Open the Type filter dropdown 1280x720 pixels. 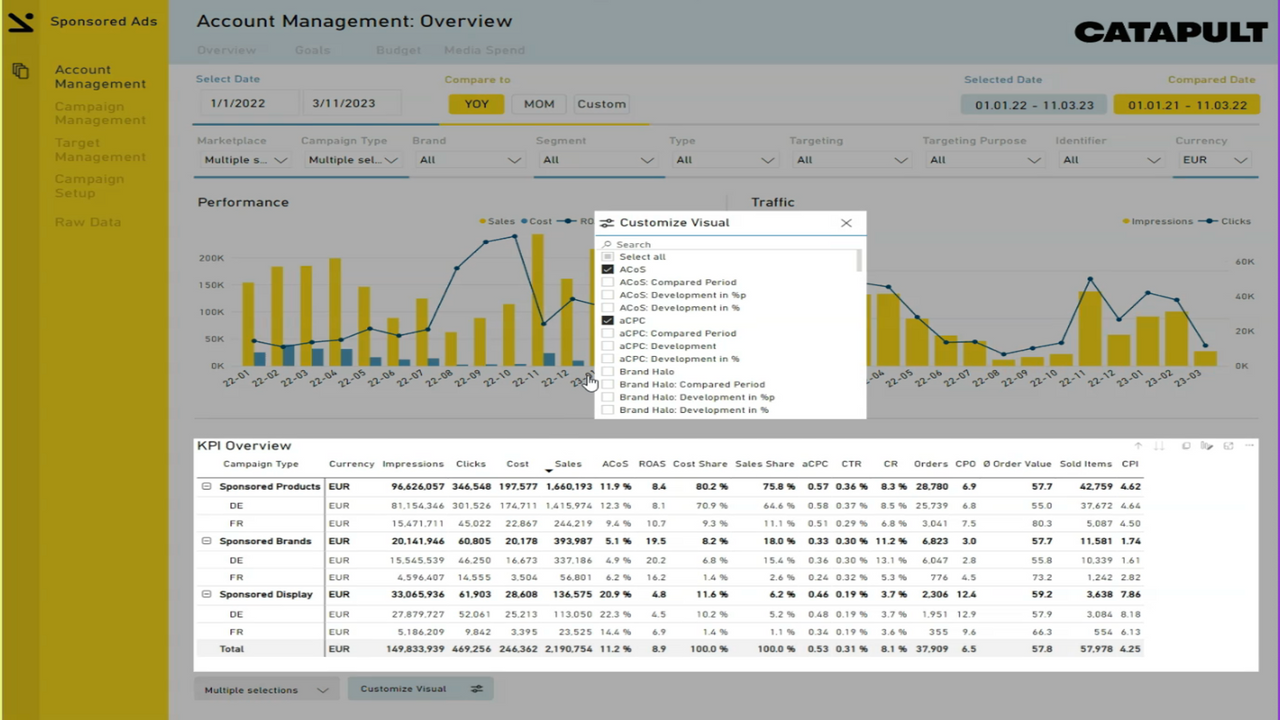pos(723,160)
